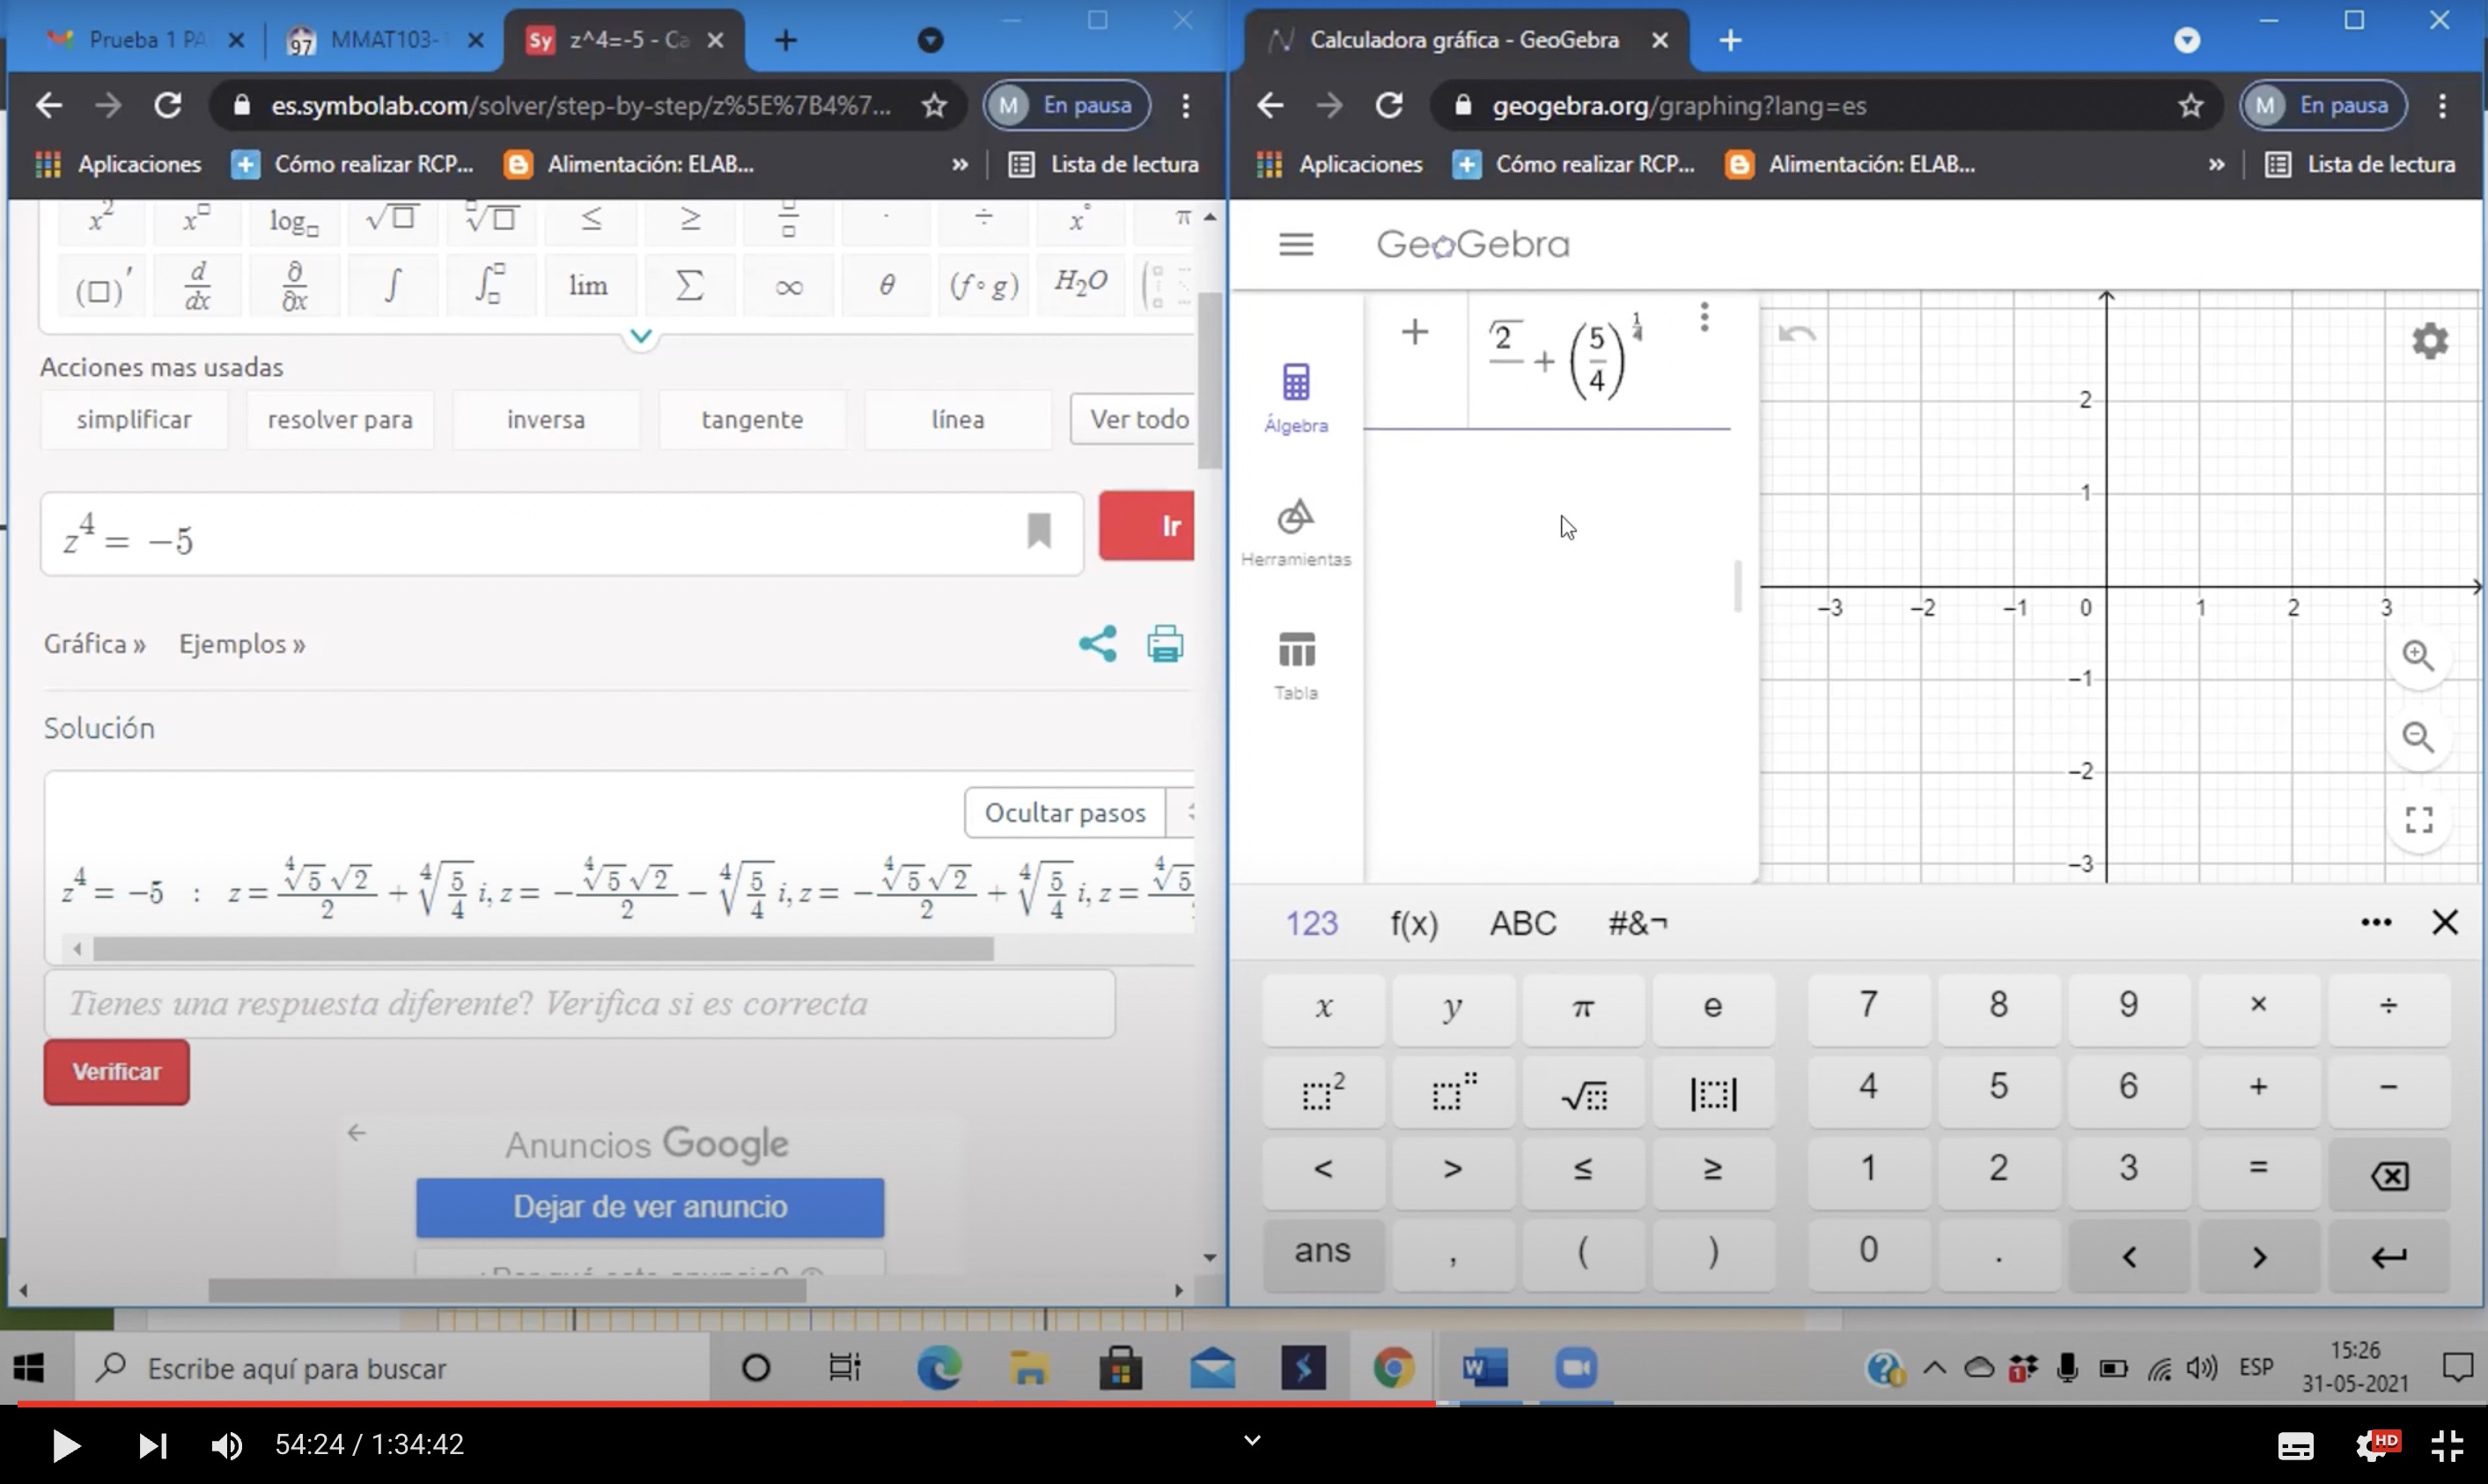
Task: Open GeoGebra graph settings gear
Action: (2430, 341)
